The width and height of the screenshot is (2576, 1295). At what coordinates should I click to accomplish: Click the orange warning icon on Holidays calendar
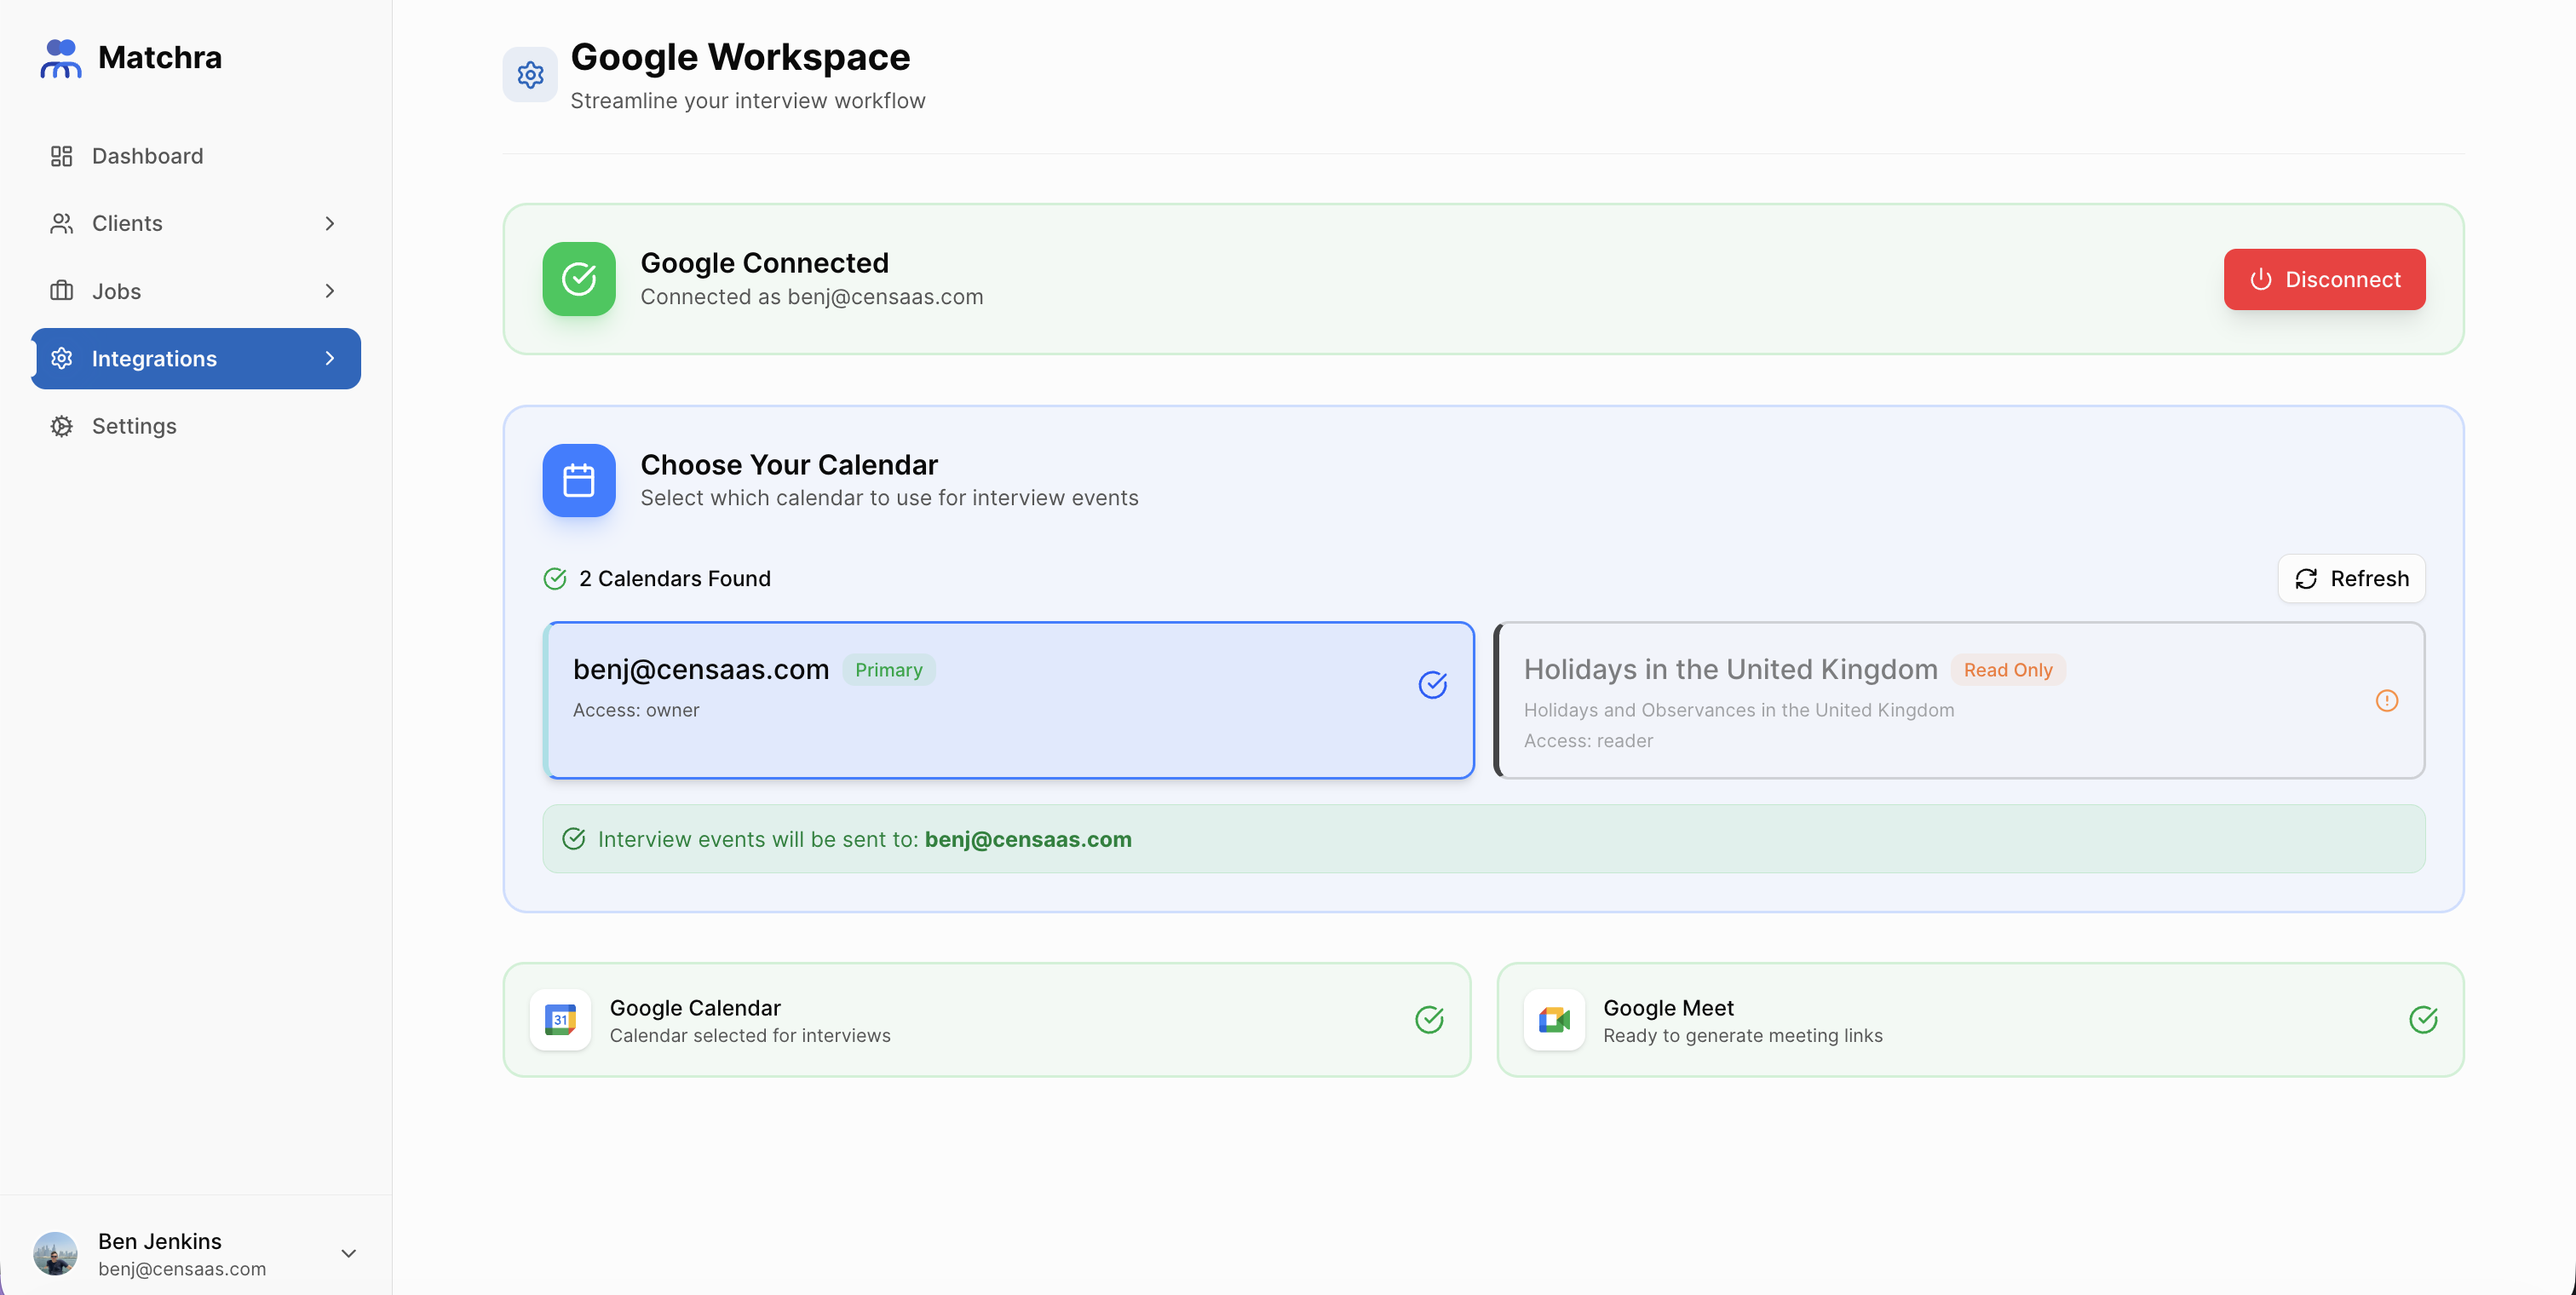click(x=2386, y=701)
